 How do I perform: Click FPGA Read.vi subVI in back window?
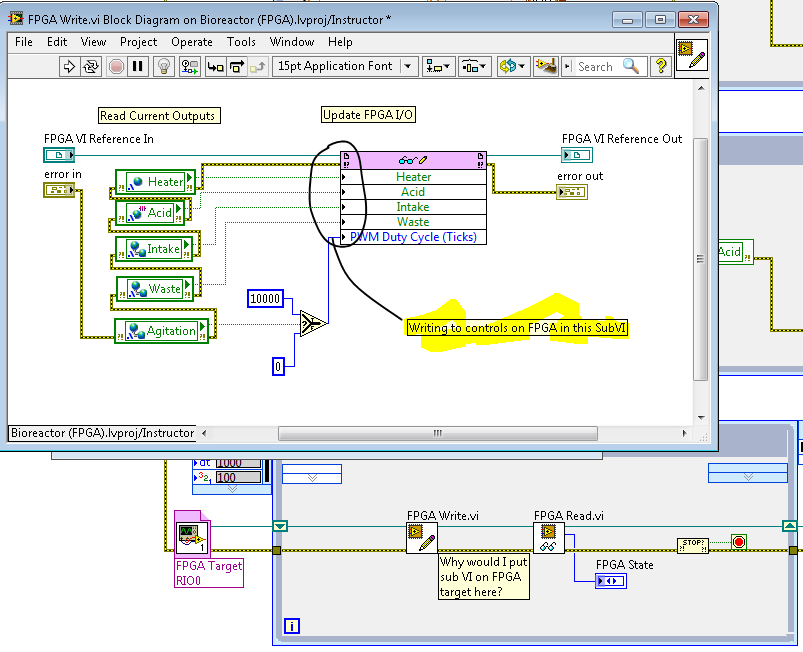coord(548,538)
